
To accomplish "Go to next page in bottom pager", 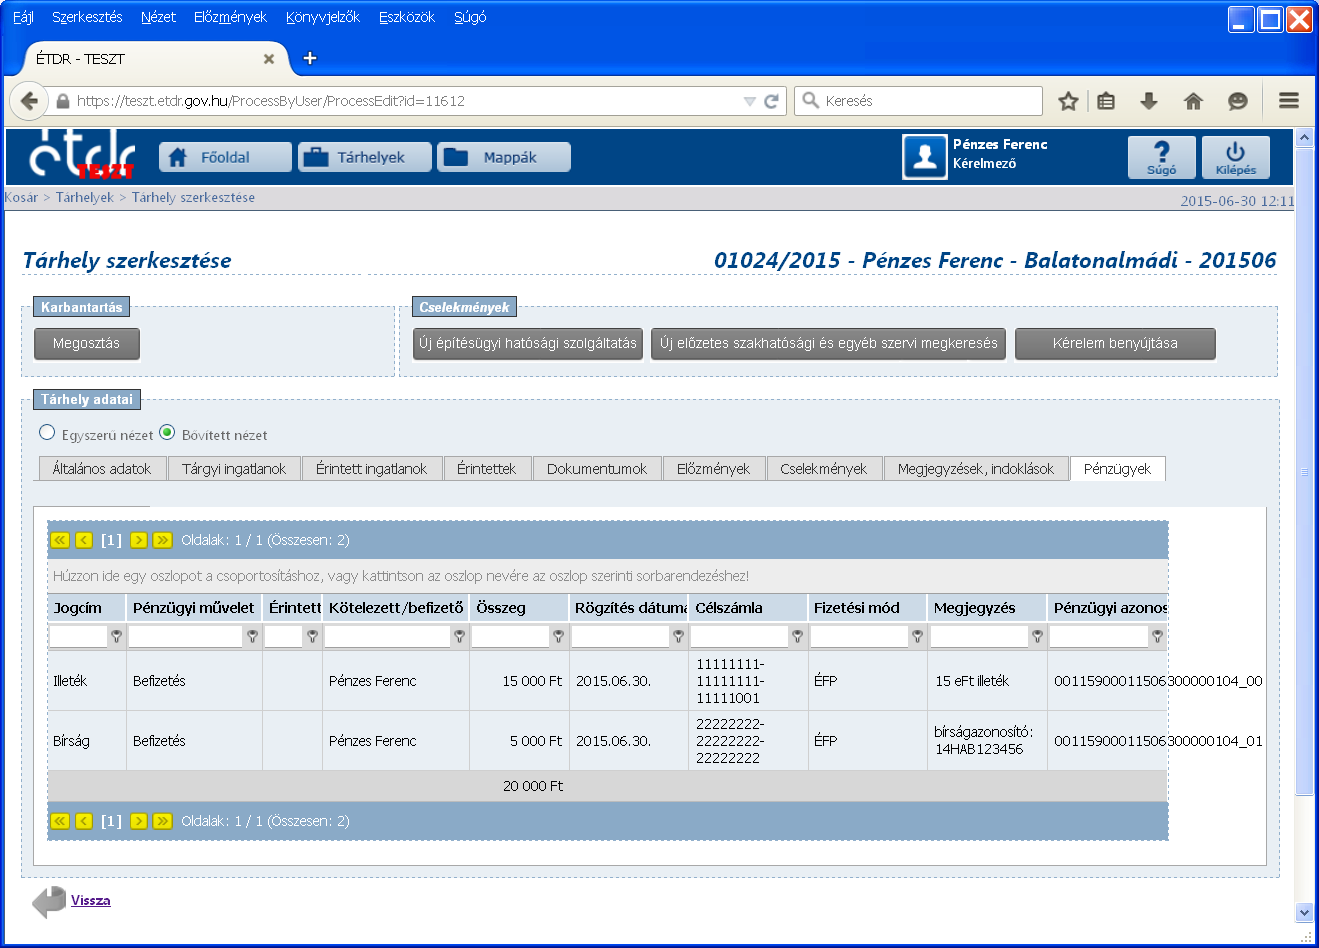I will click(x=138, y=821).
